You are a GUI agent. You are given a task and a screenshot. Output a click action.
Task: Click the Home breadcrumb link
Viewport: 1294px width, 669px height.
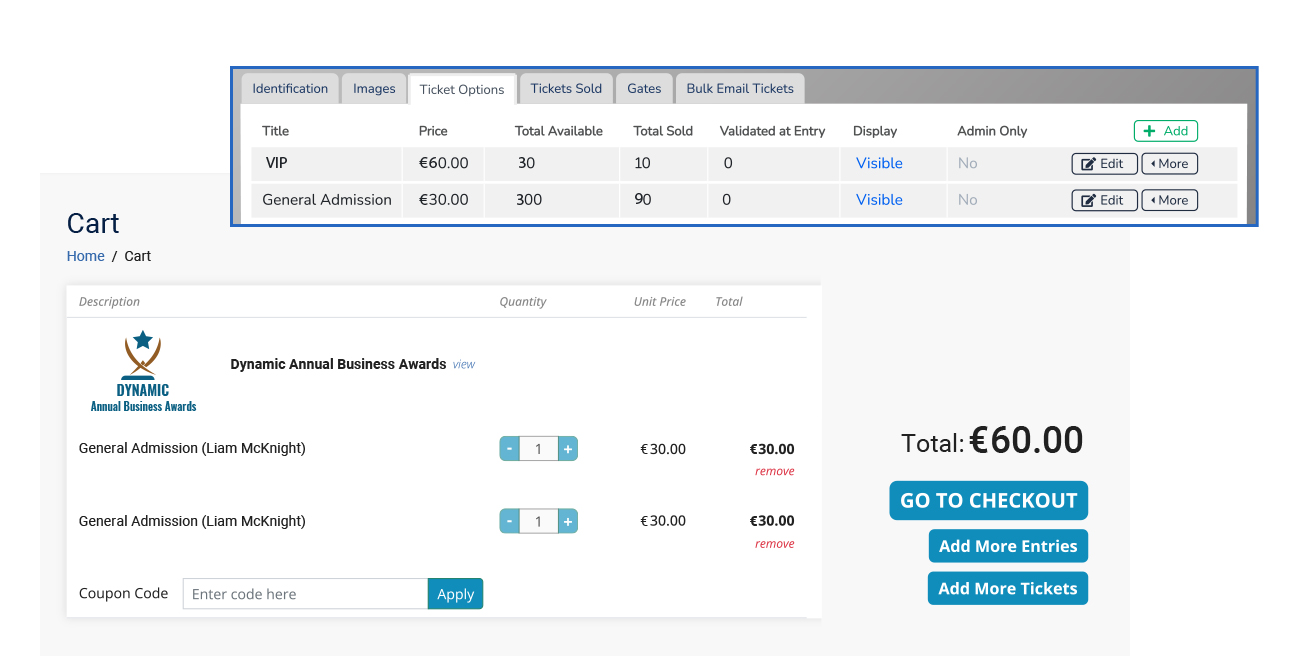pyautogui.click(x=85, y=256)
